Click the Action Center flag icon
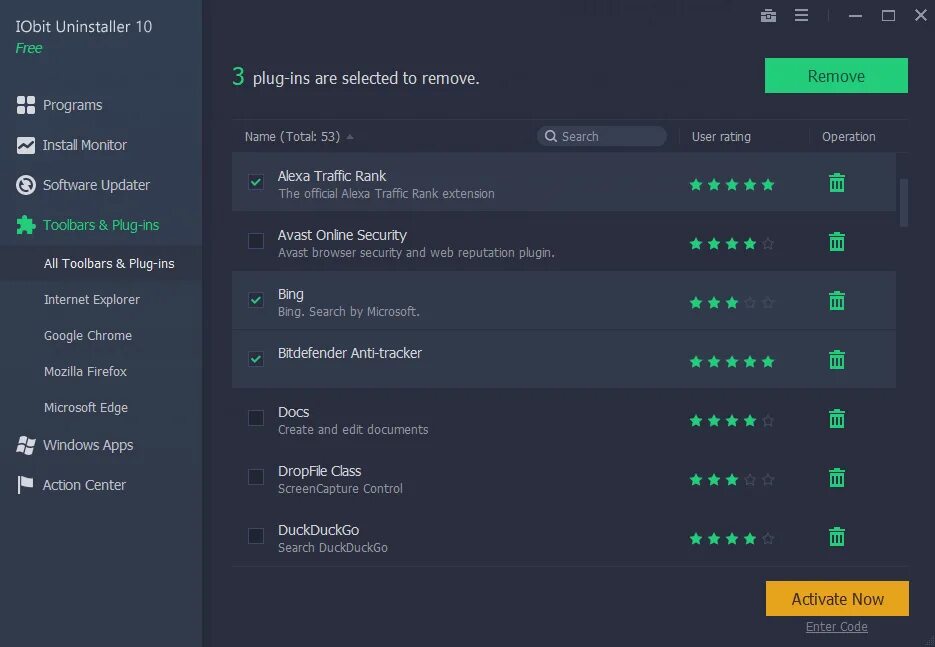Image resolution: width=935 pixels, height=647 pixels. pos(25,485)
